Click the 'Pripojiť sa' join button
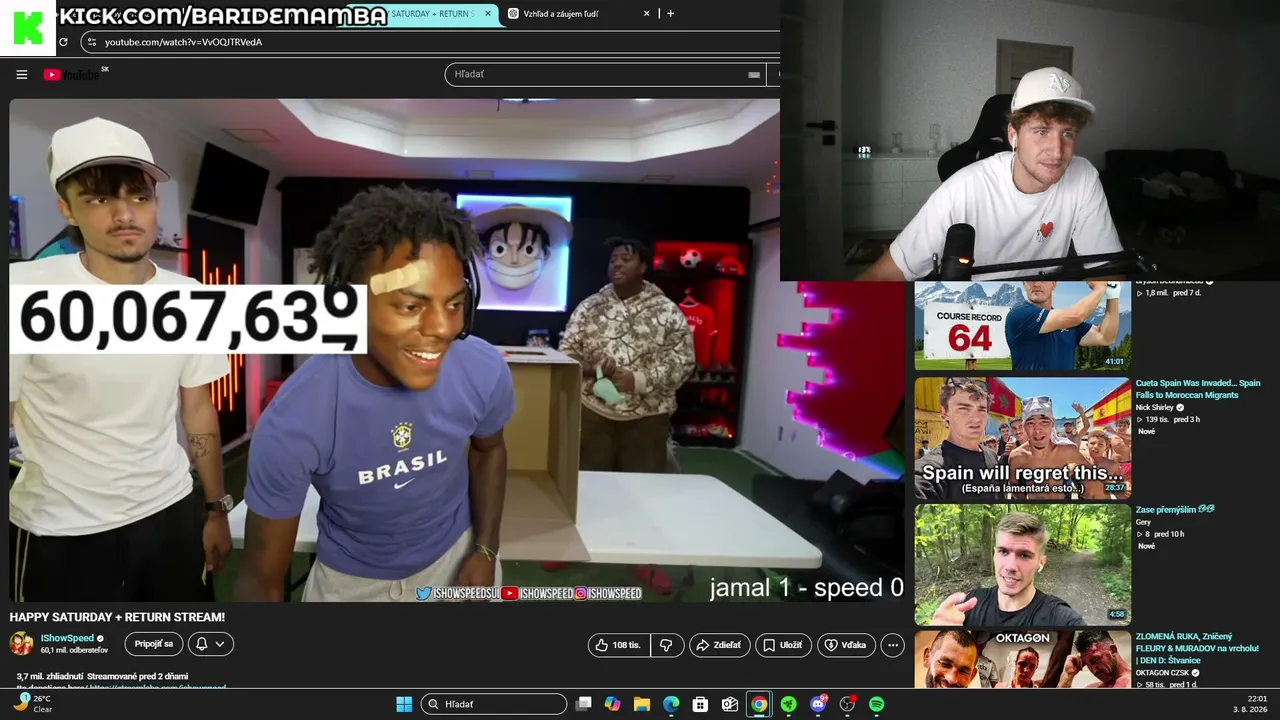1280x720 pixels. 154,644
